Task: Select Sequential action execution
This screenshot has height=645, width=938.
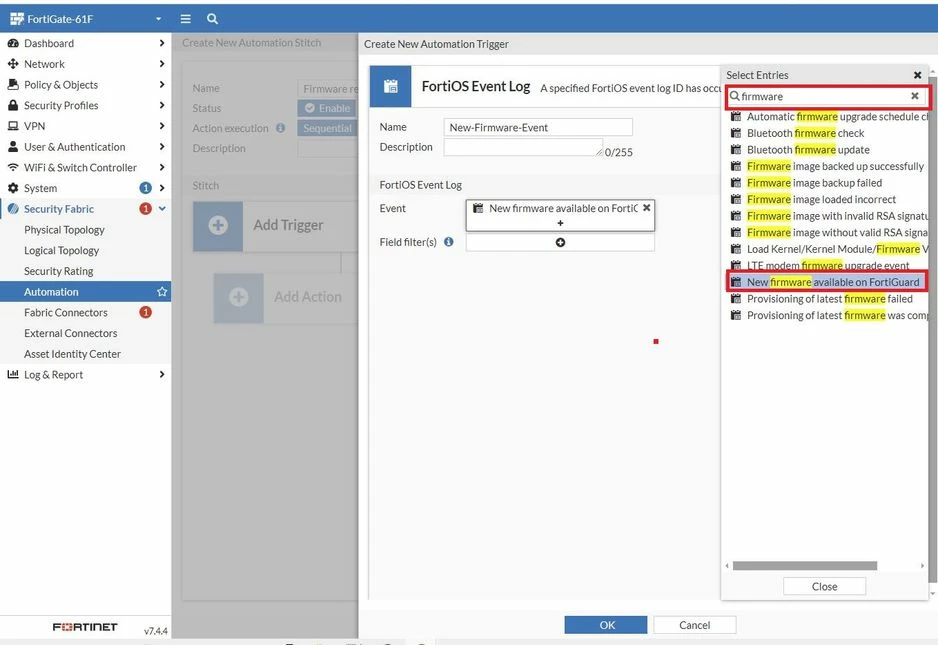Action: (327, 129)
